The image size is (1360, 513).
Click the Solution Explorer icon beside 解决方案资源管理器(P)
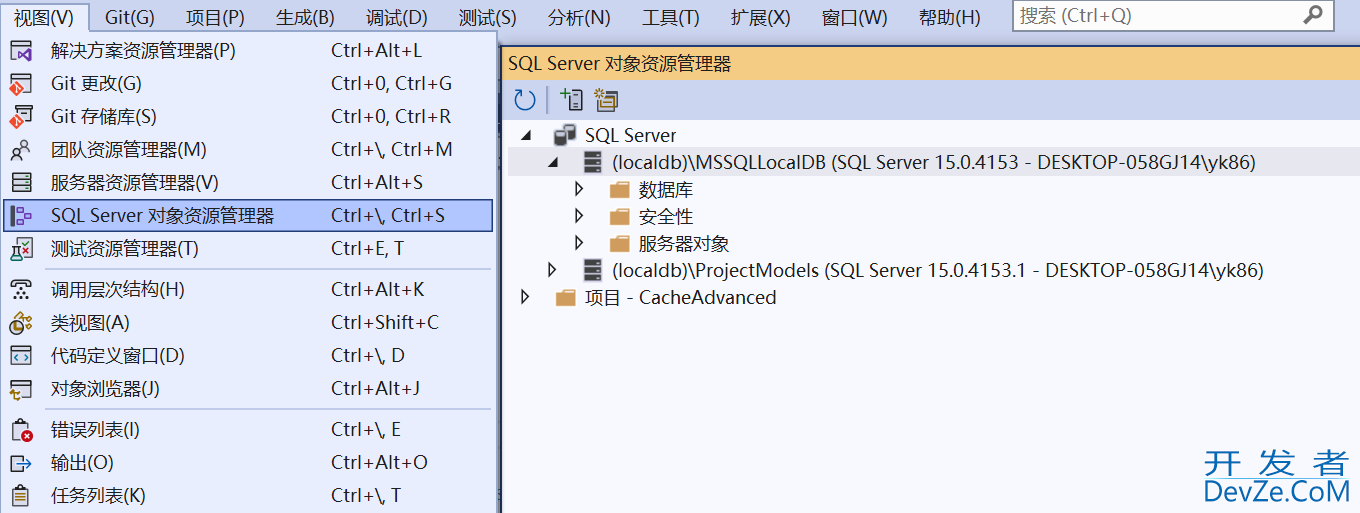click(x=21, y=51)
